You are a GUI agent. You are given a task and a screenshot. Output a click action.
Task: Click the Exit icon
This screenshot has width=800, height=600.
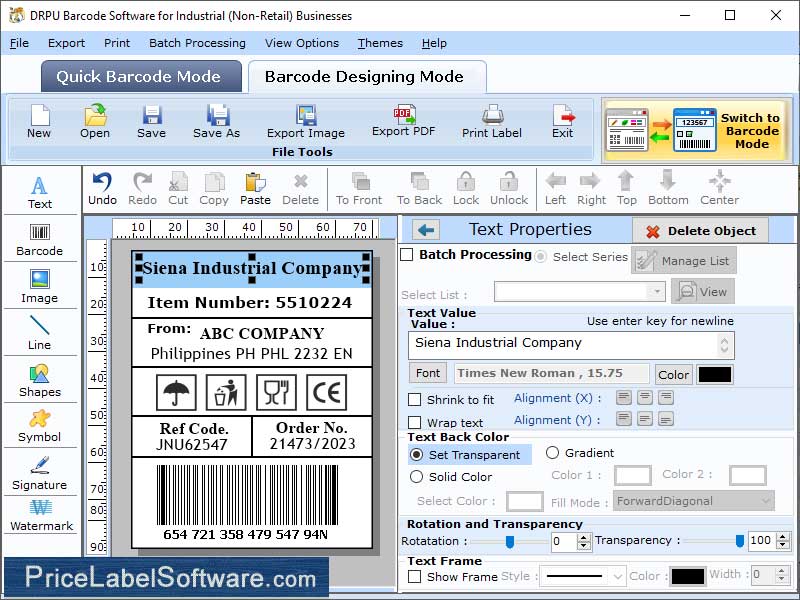(x=563, y=115)
